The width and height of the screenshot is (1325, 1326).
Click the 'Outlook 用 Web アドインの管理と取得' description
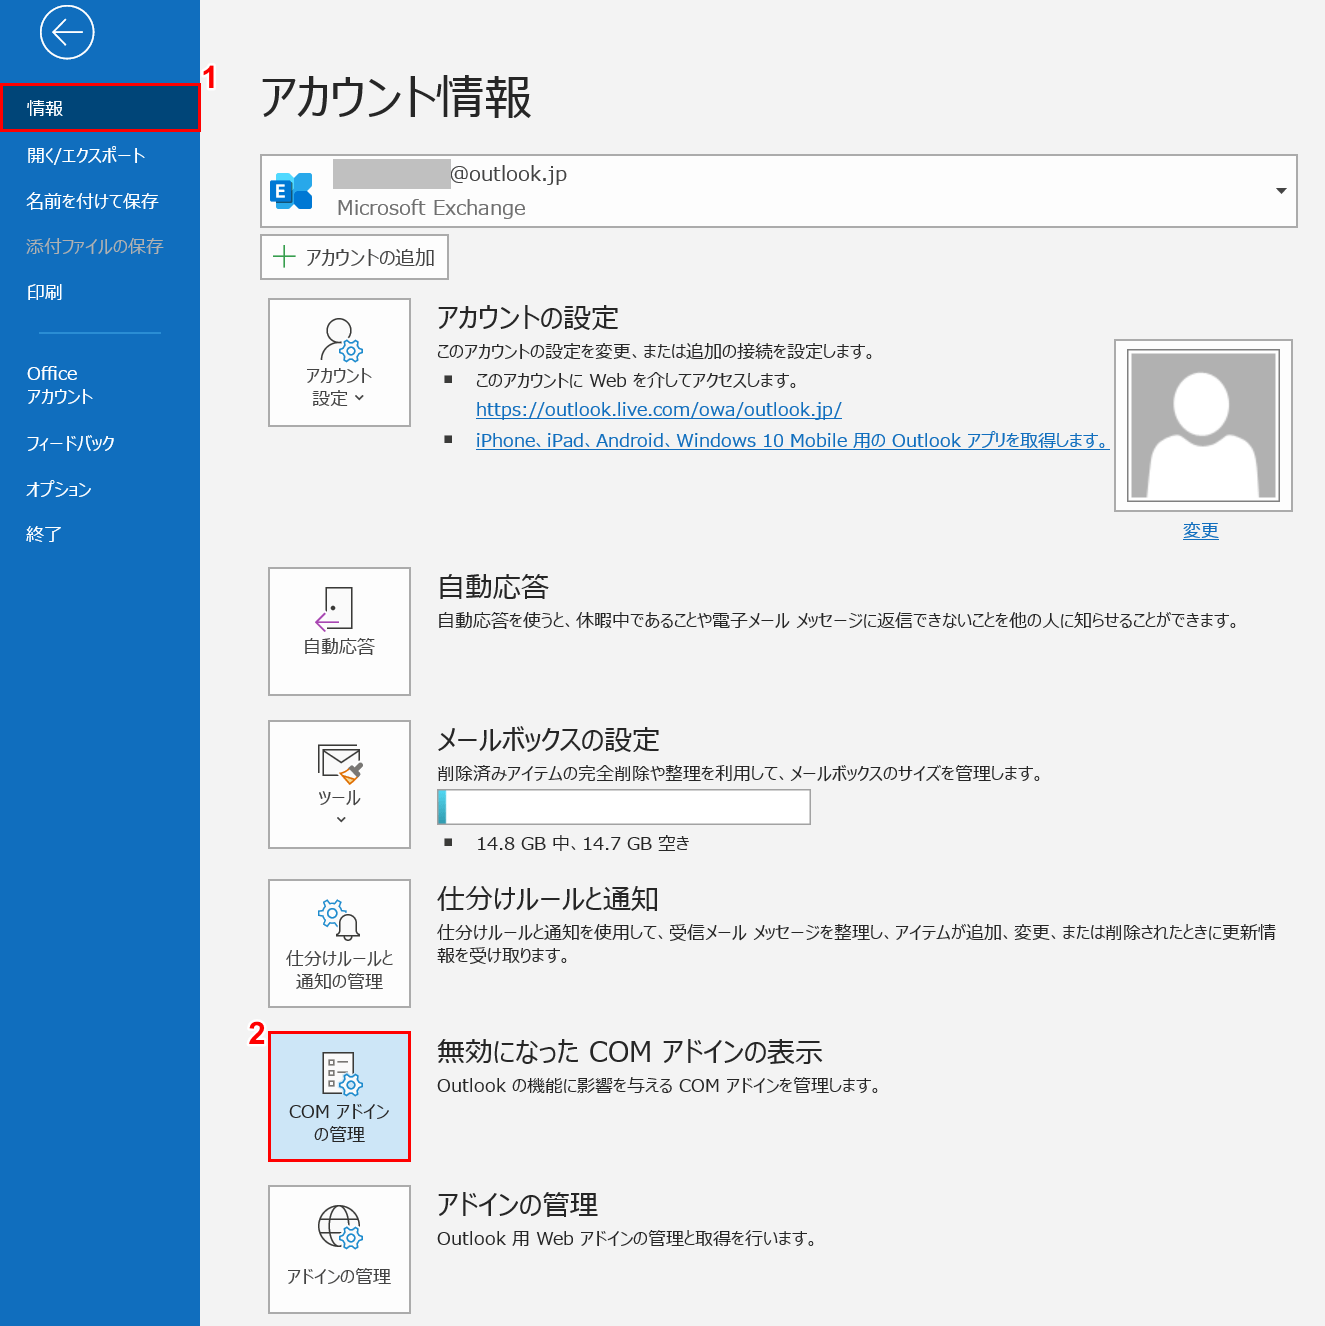[628, 1238]
